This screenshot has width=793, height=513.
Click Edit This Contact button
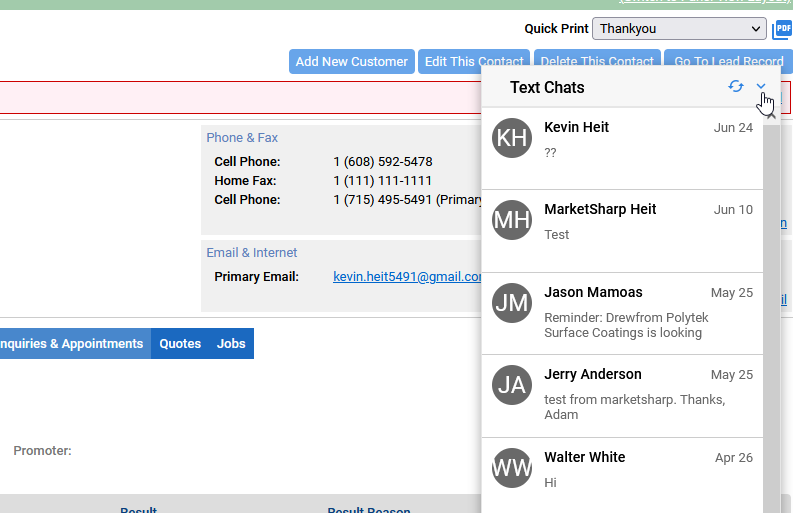(x=474, y=62)
